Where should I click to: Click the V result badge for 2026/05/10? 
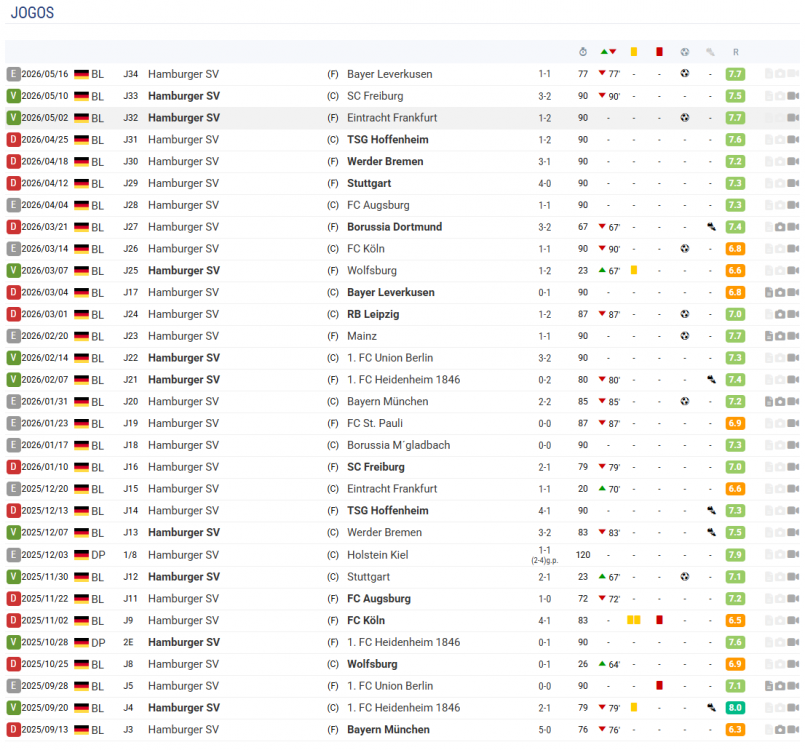[x=13, y=95]
